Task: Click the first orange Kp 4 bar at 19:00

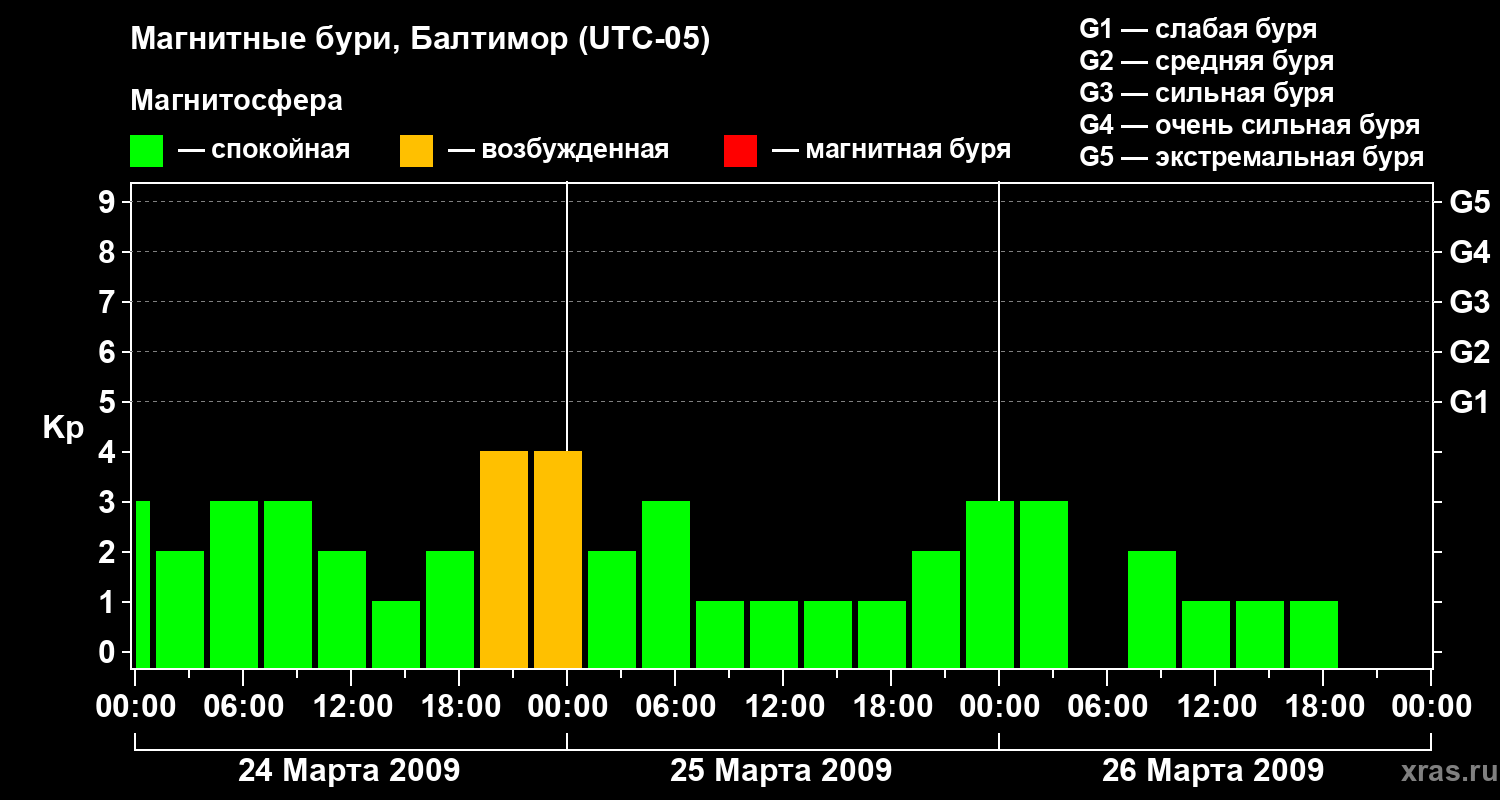Action: (504, 559)
